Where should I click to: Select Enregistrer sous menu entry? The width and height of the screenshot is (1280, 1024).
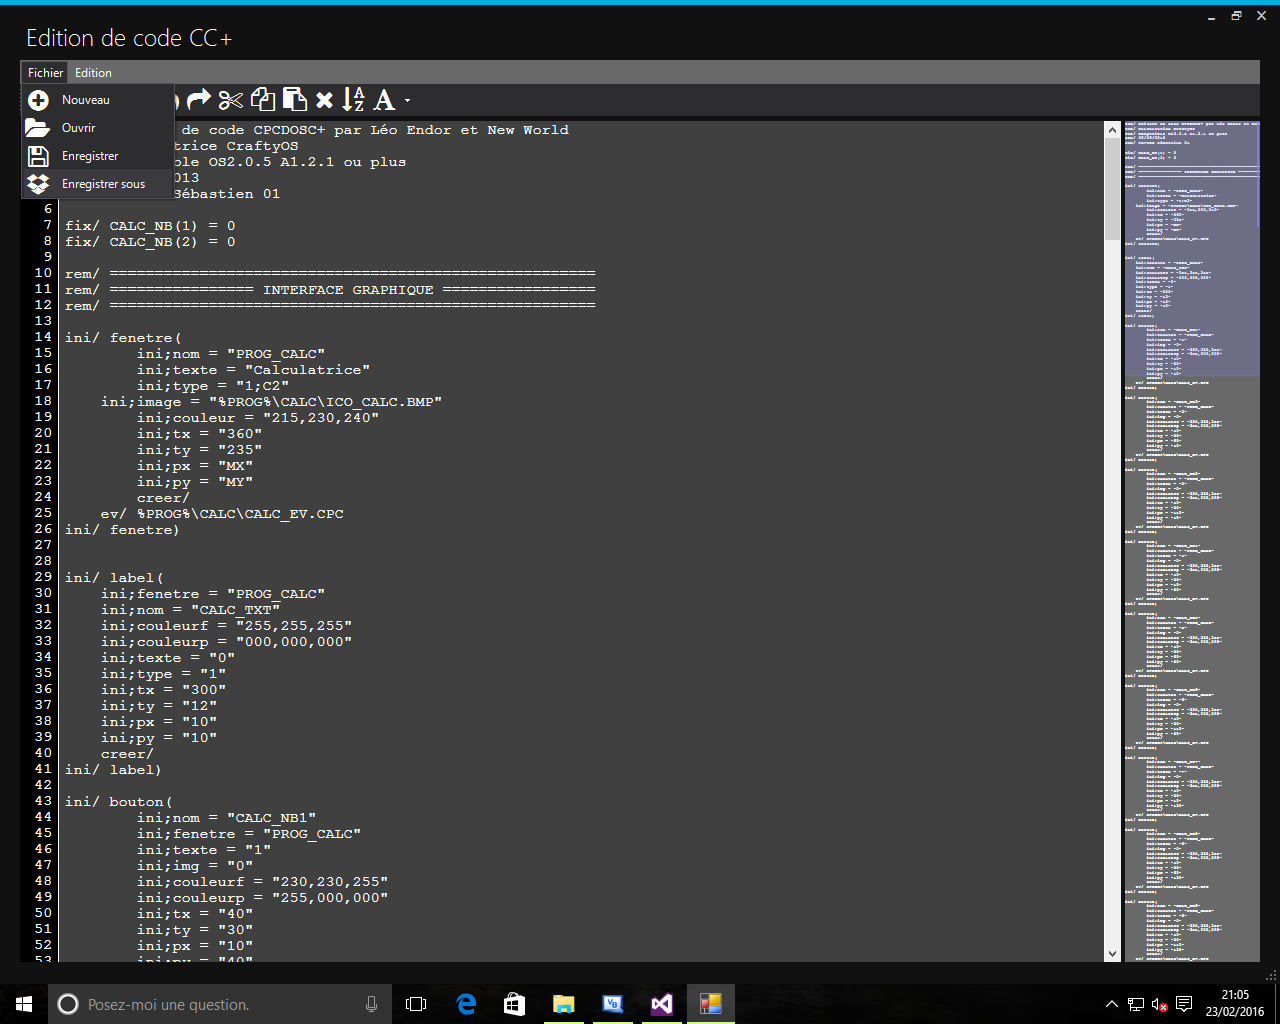pyautogui.click(x=98, y=184)
